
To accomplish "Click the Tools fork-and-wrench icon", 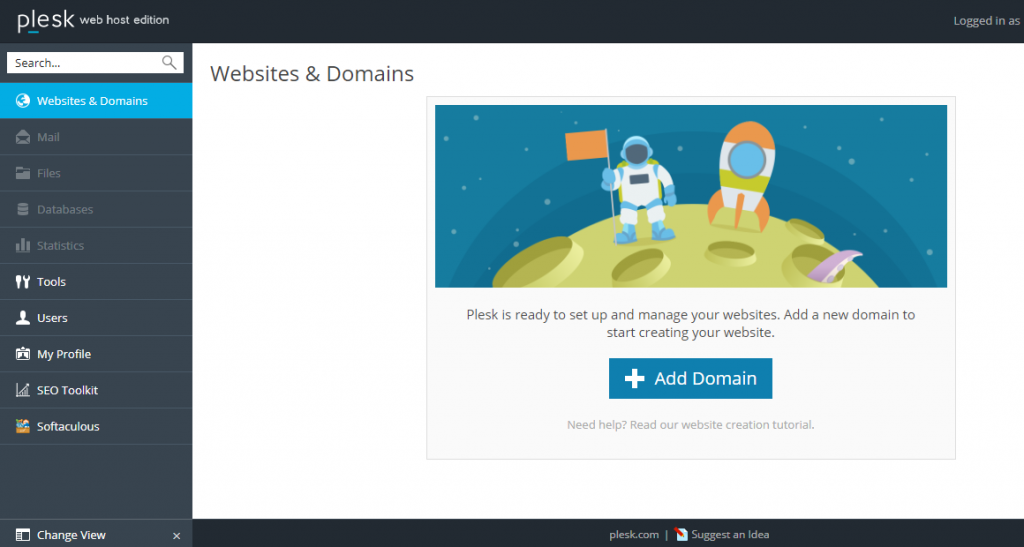I will point(22,282).
